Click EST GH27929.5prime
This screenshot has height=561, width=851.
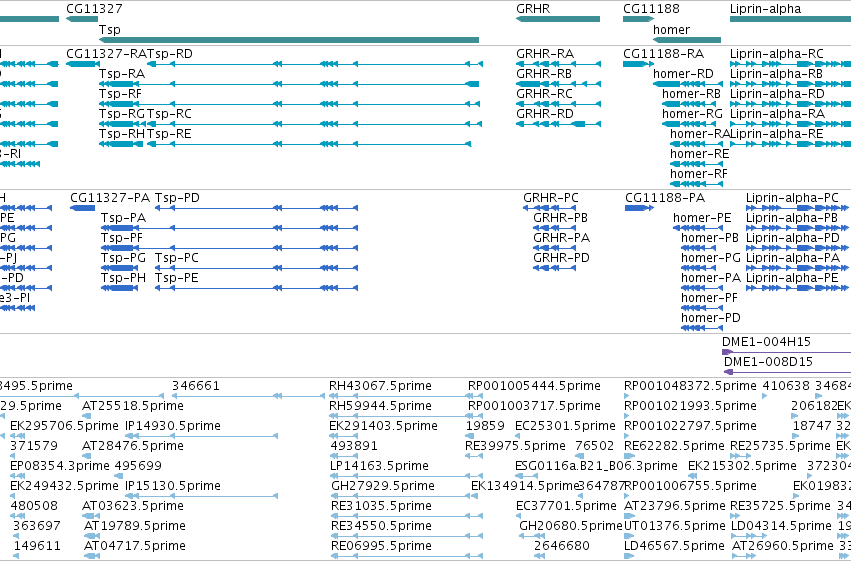383,486
